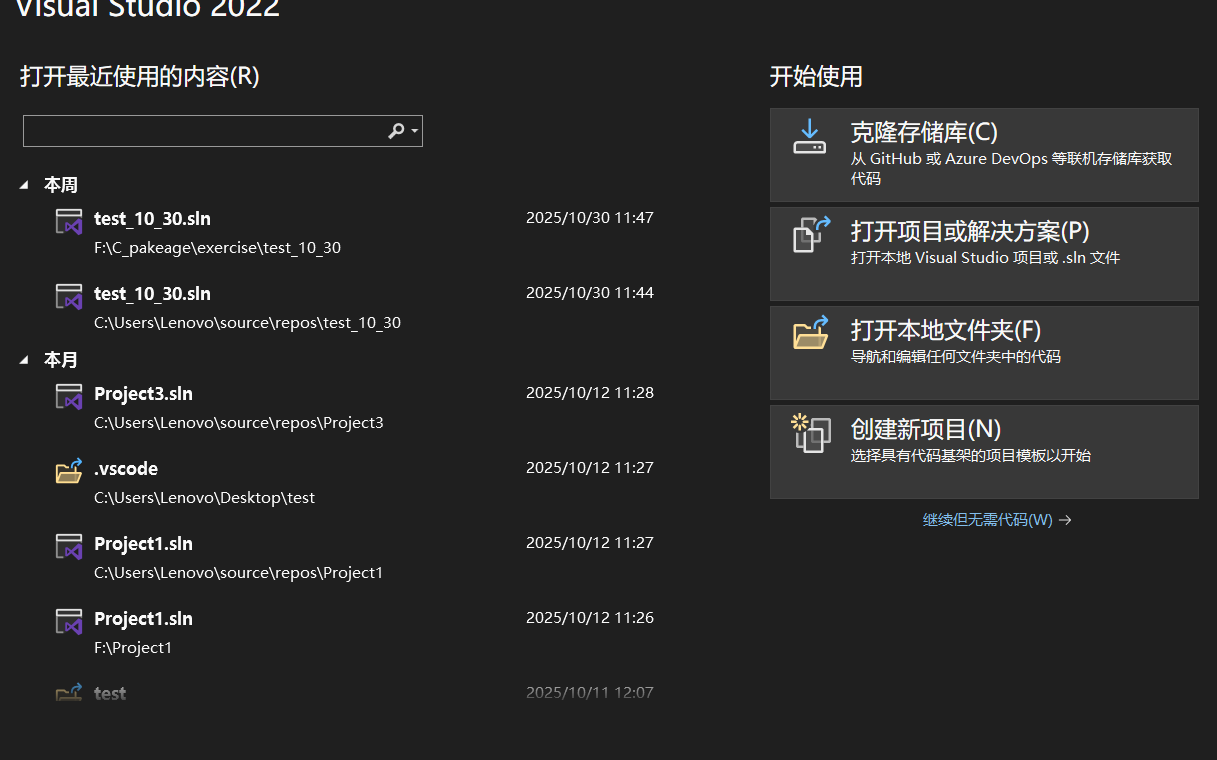The width and height of the screenshot is (1217, 760).
Task: Open Project1.sln dated 2025/10/12 11:27
Action: click(x=355, y=558)
